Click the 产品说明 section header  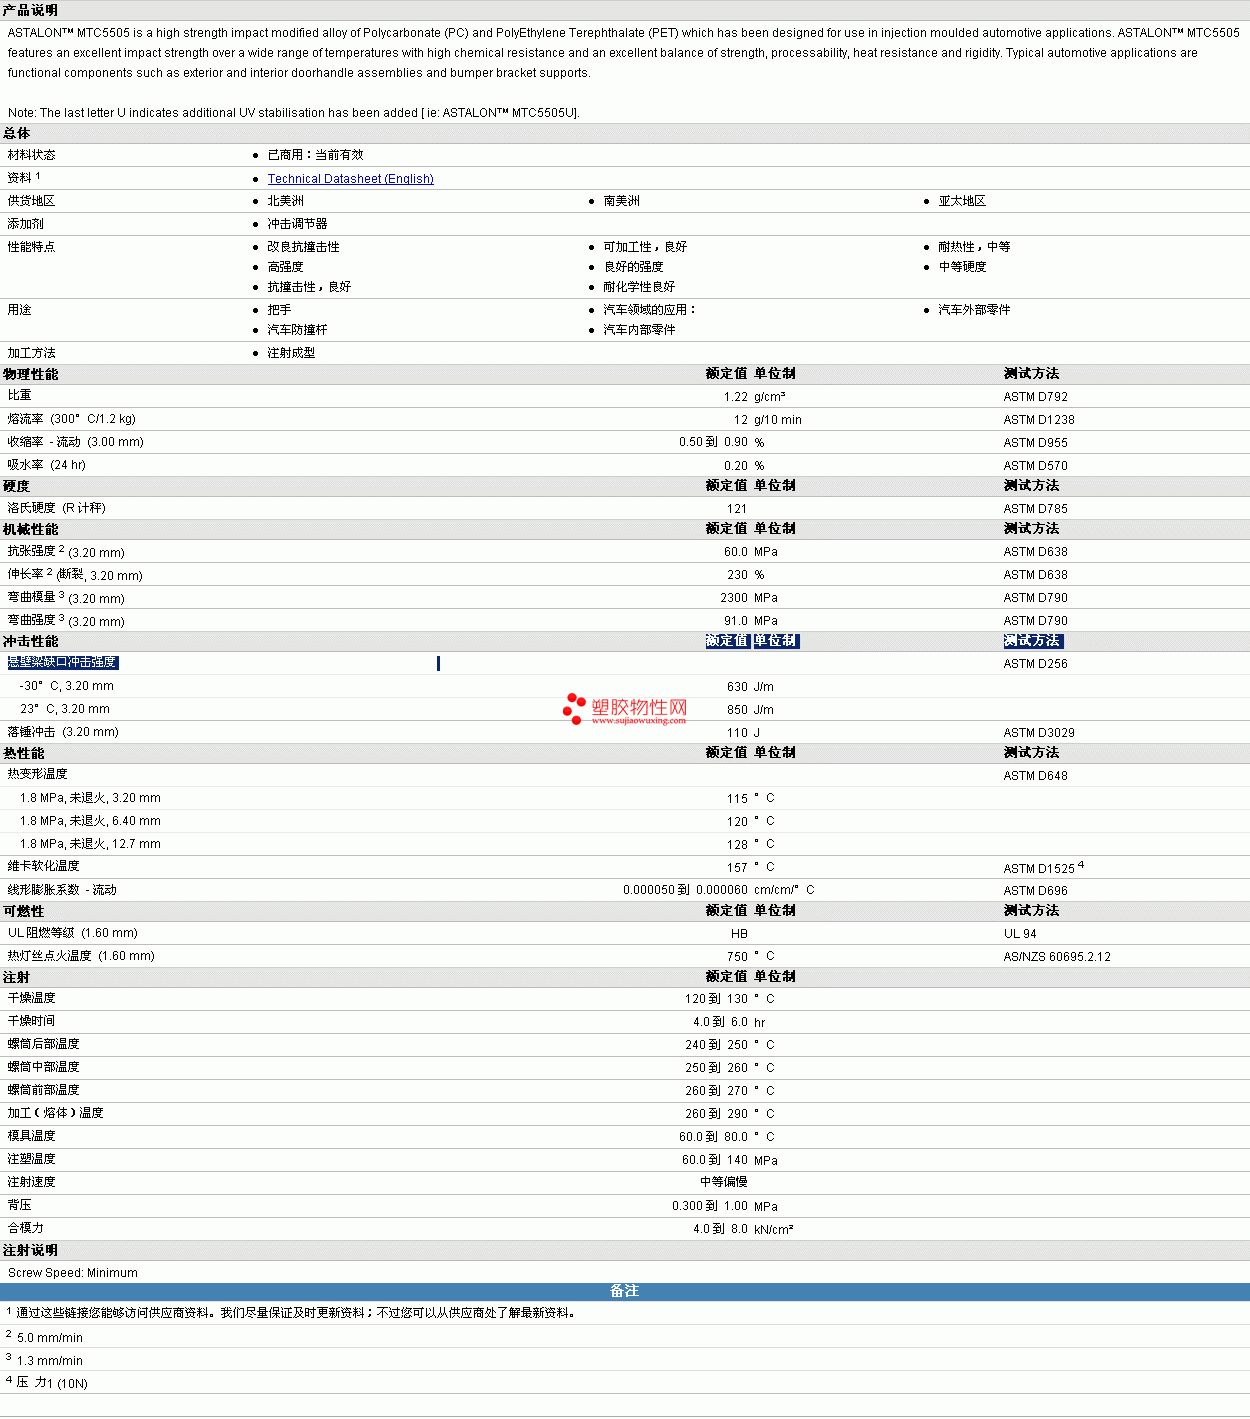coord(30,10)
